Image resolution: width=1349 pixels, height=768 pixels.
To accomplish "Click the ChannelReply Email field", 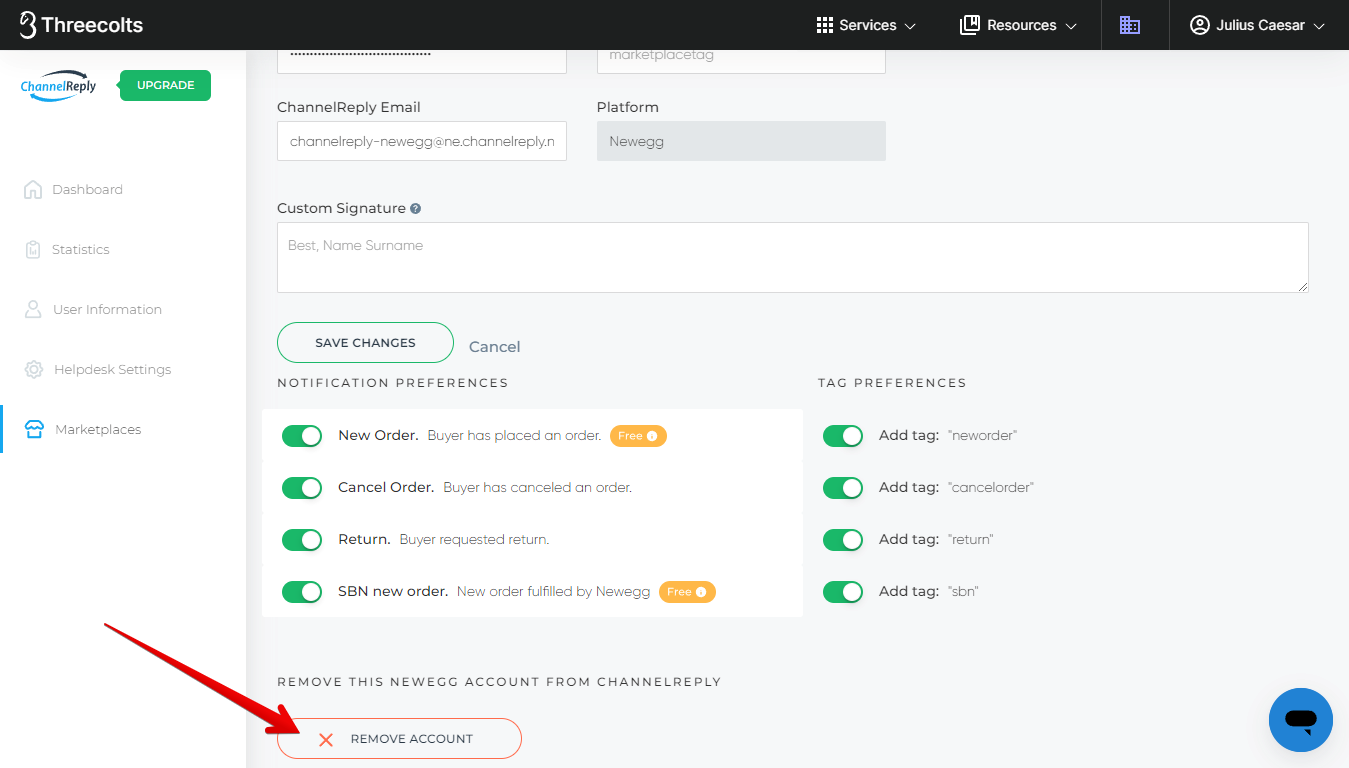I will click(422, 141).
